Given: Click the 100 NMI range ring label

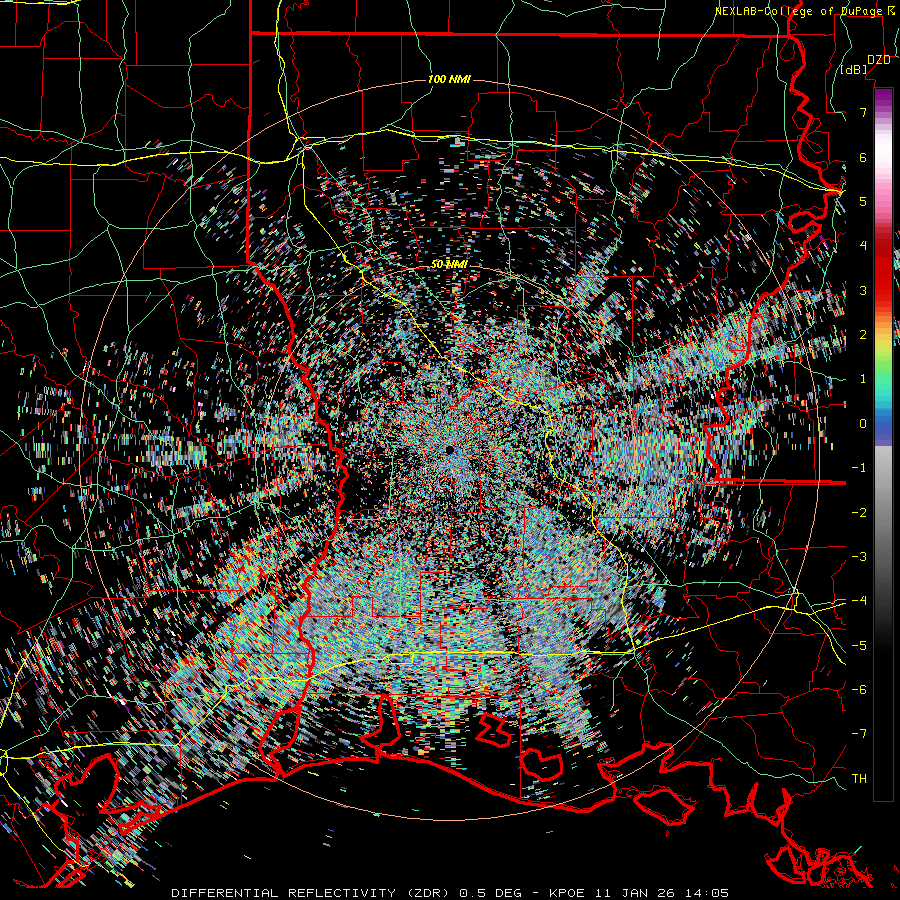Looking at the screenshot, I should point(449,79).
